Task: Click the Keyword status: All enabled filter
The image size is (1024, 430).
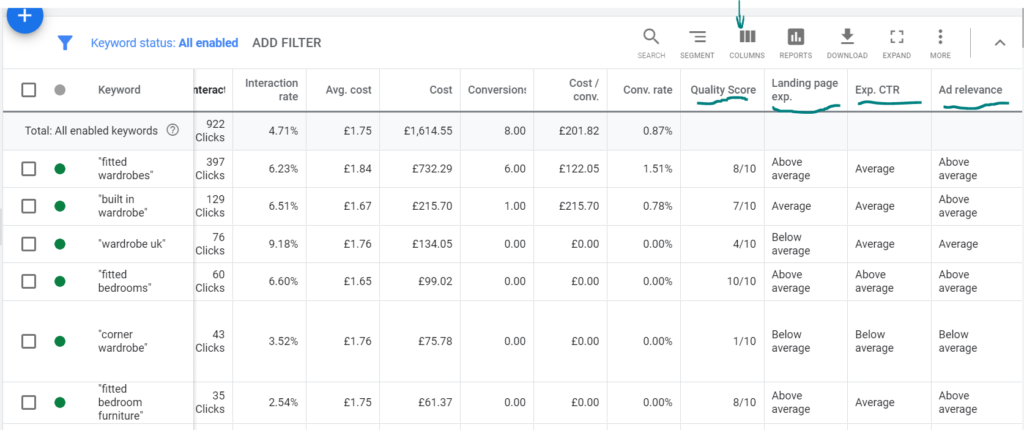Action: point(165,43)
